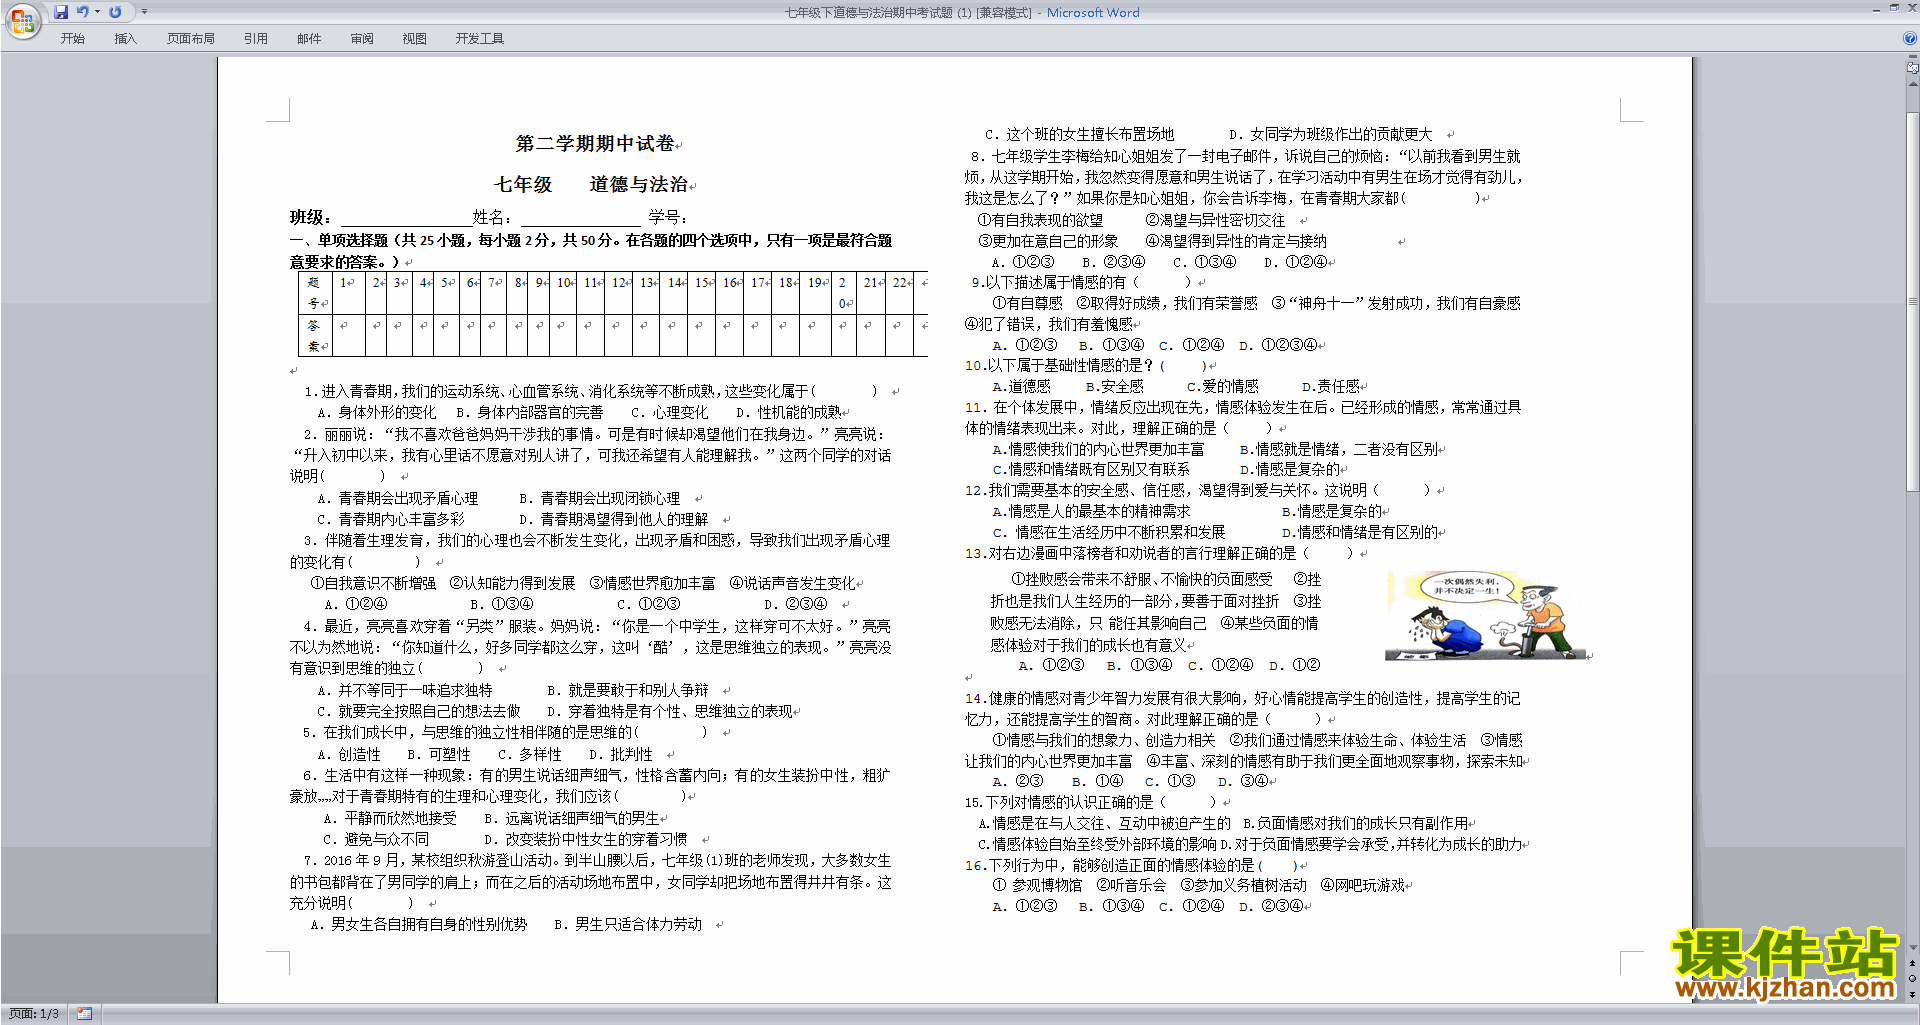Click the 姓名 blank underline field
The height and width of the screenshot is (1025, 1920).
(x=580, y=218)
